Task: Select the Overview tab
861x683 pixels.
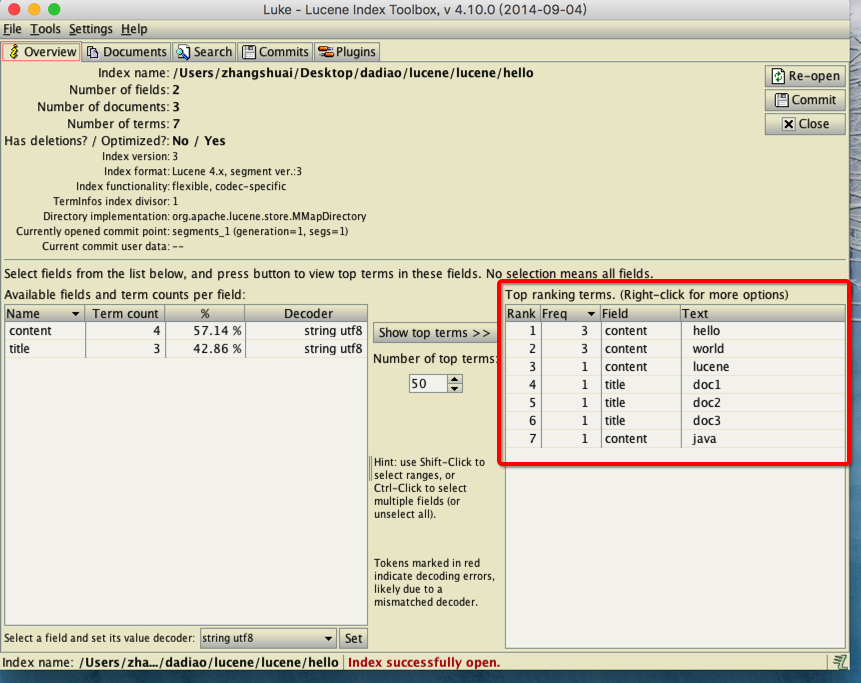Action: [42, 52]
